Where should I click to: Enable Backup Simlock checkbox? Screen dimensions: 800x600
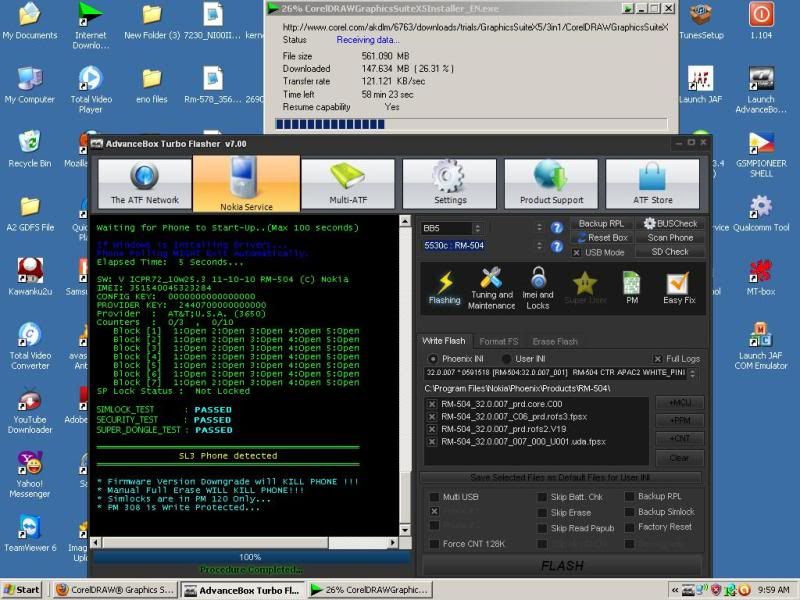(x=630, y=512)
